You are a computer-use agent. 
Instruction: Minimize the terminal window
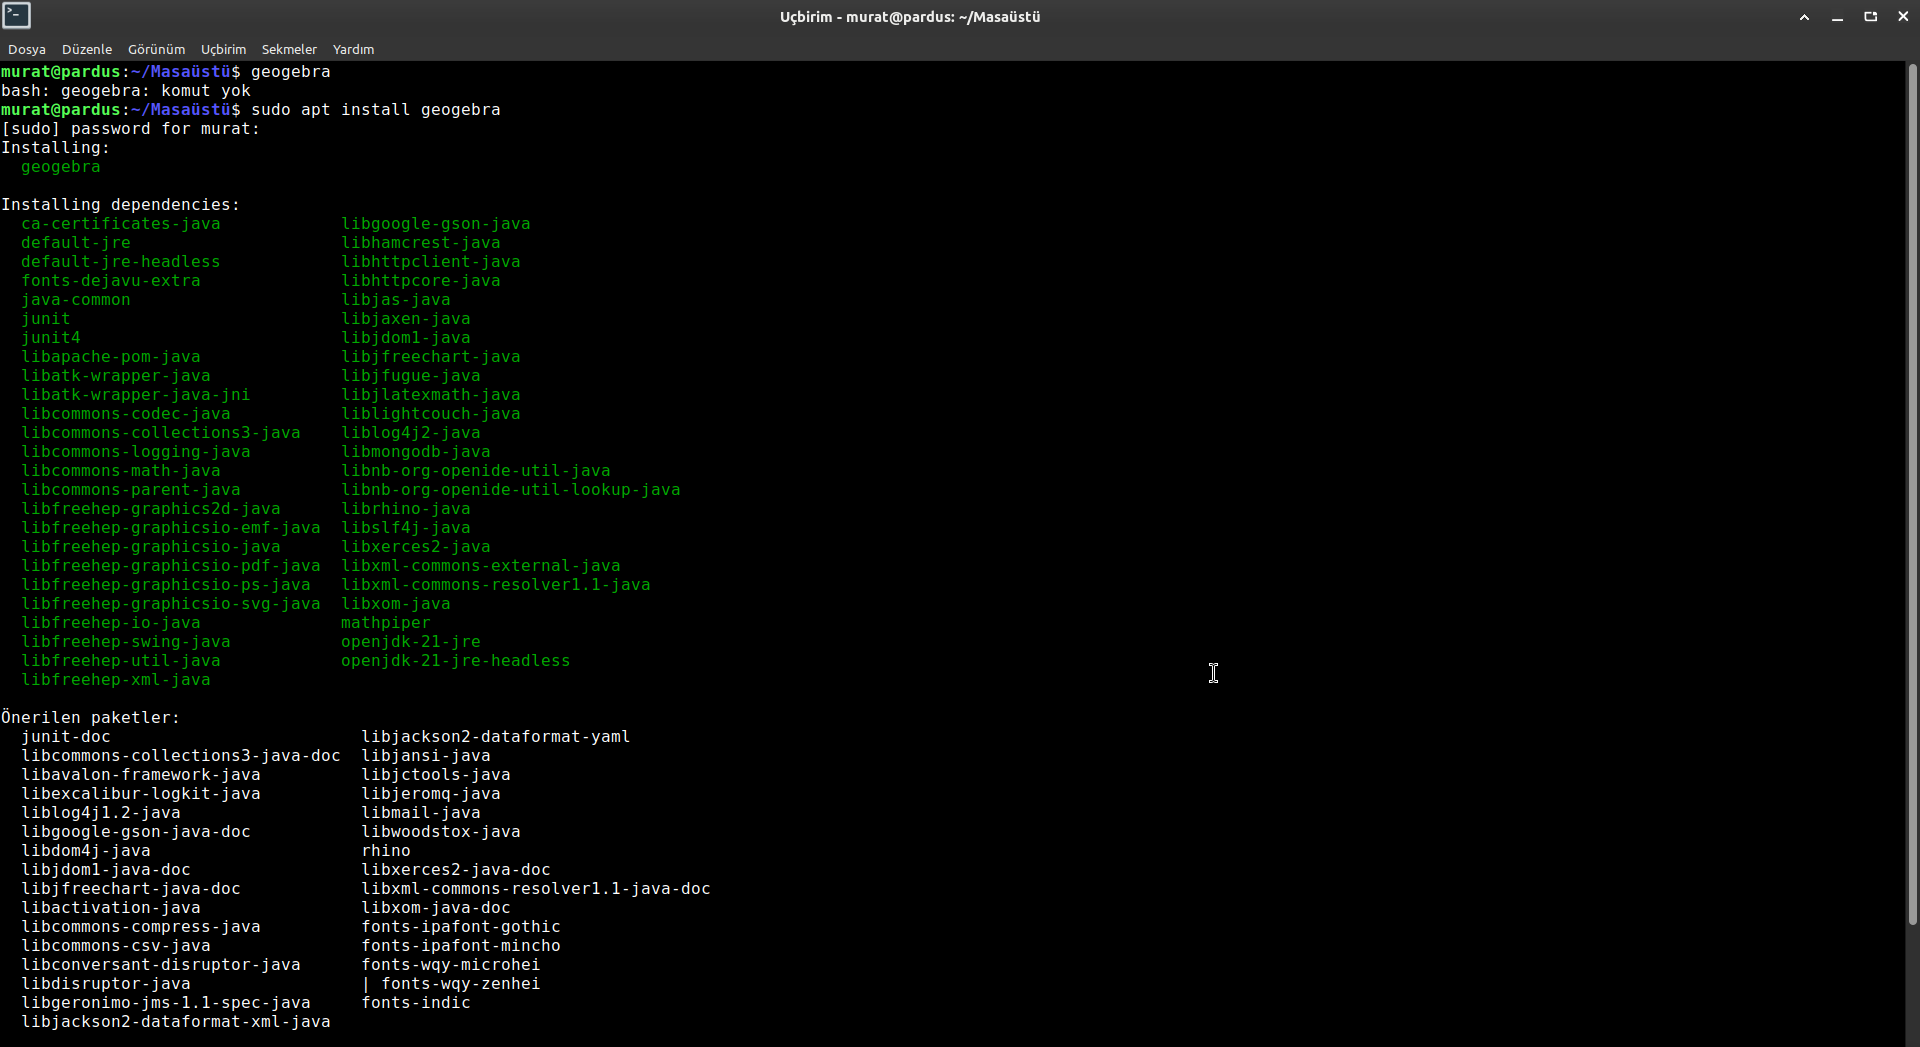point(1837,17)
